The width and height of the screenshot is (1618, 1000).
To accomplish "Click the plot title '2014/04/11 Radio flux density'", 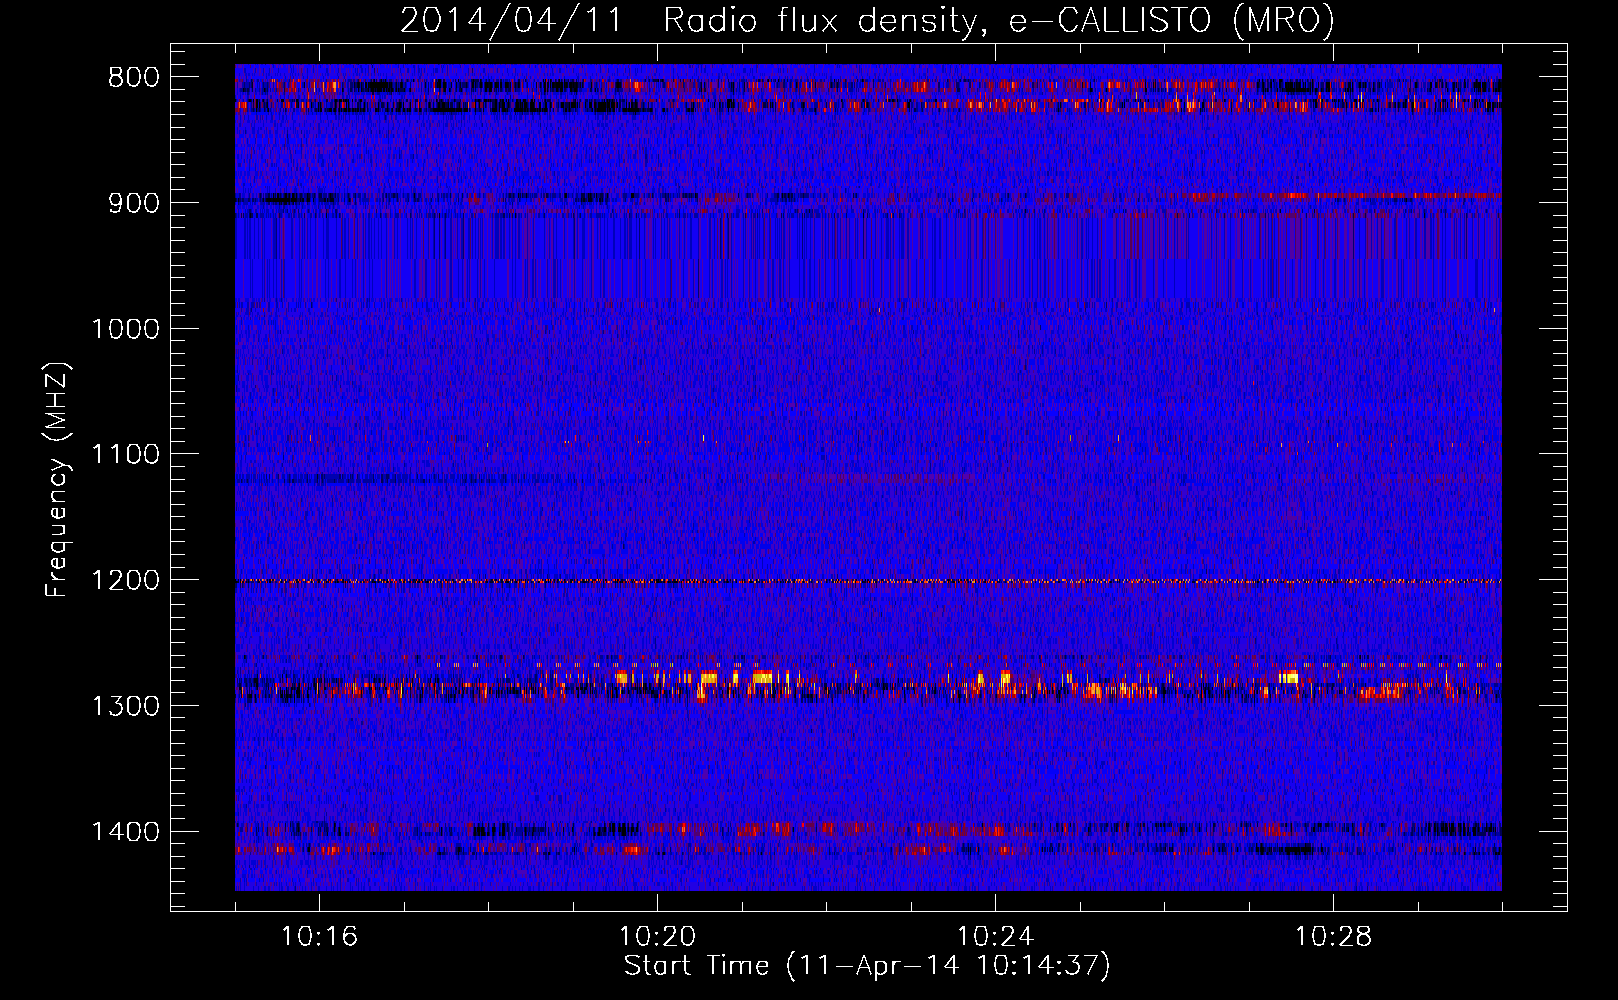I will (867, 20).
